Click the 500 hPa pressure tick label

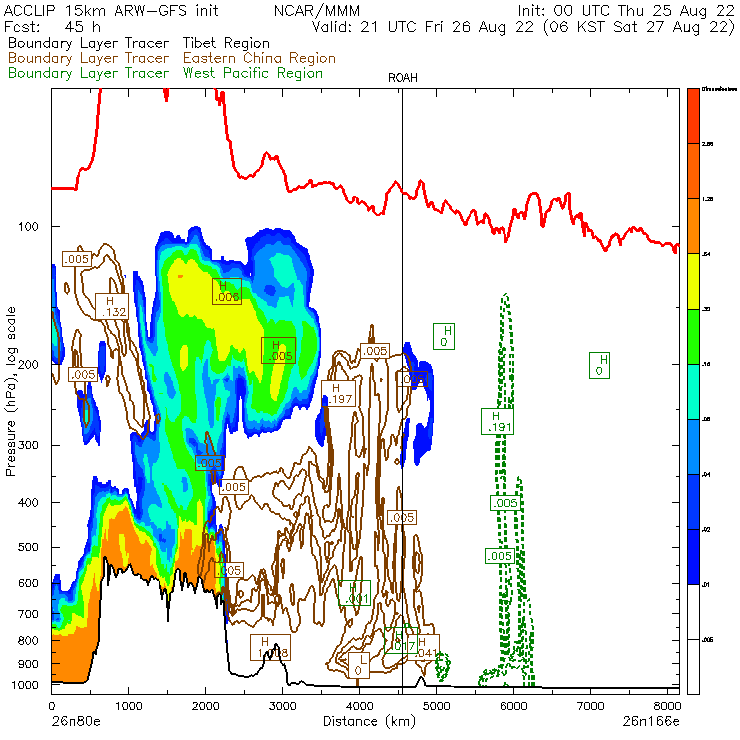click(28, 547)
